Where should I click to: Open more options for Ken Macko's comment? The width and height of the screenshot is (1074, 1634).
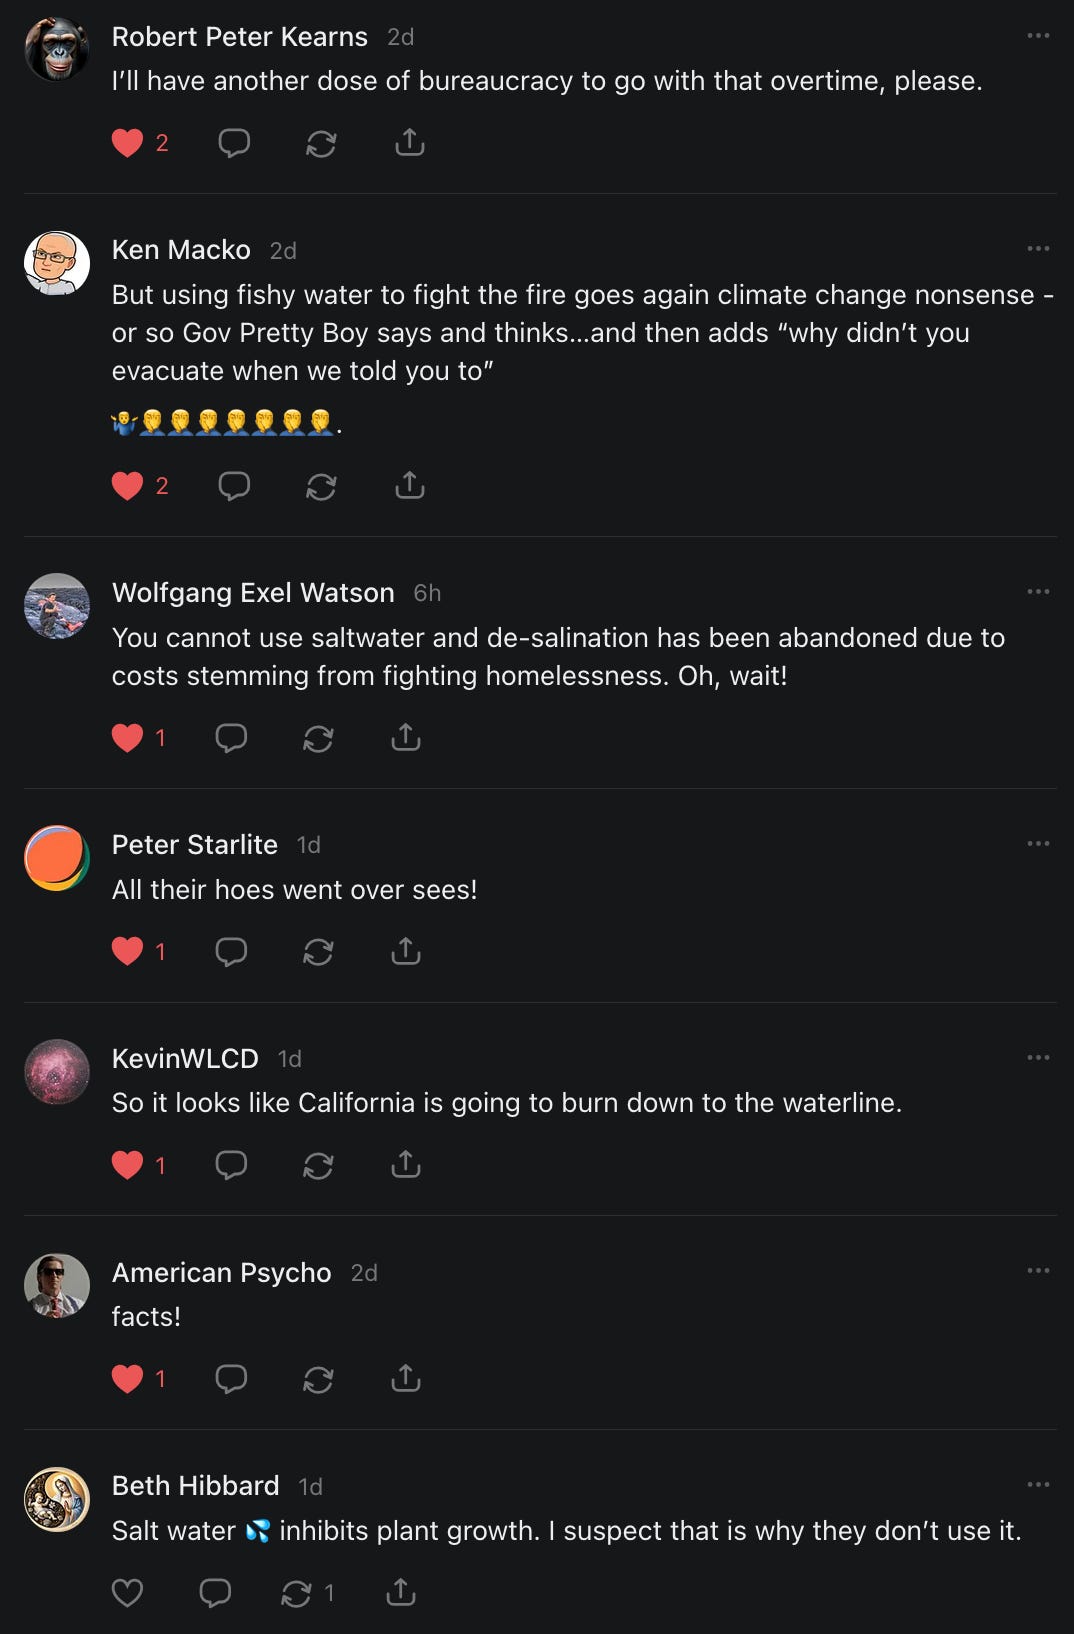(x=1038, y=249)
